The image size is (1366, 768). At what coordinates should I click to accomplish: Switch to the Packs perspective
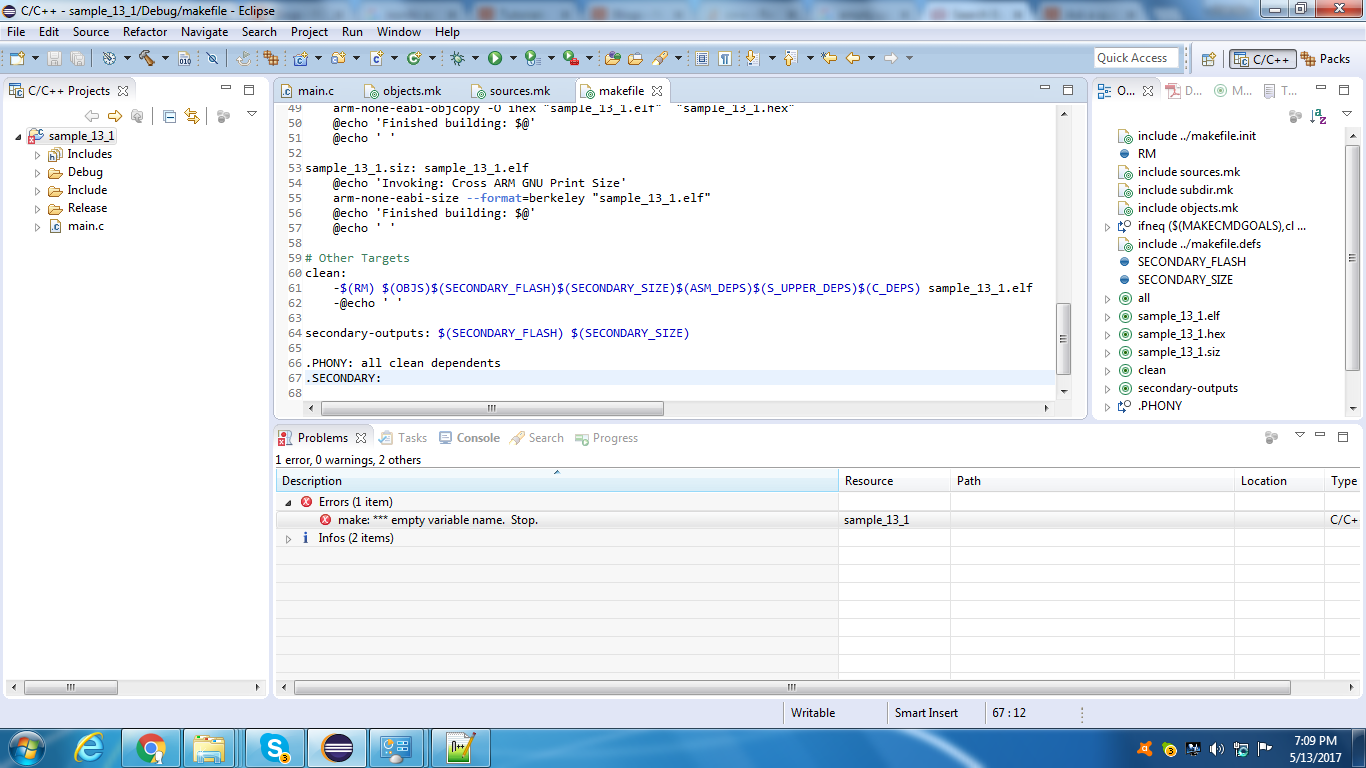pyautogui.click(x=1326, y=59)
